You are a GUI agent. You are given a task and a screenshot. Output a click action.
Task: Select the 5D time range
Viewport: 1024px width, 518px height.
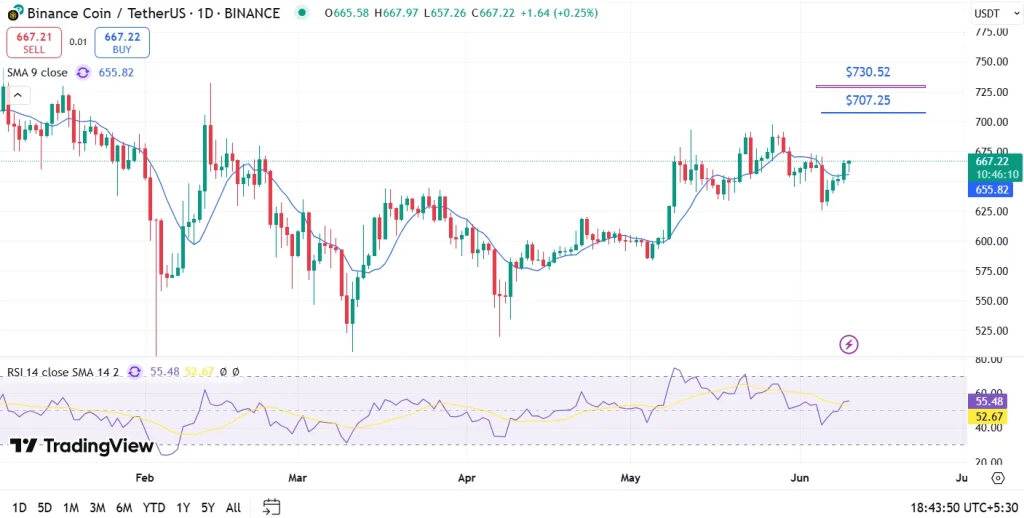point(44,508)
